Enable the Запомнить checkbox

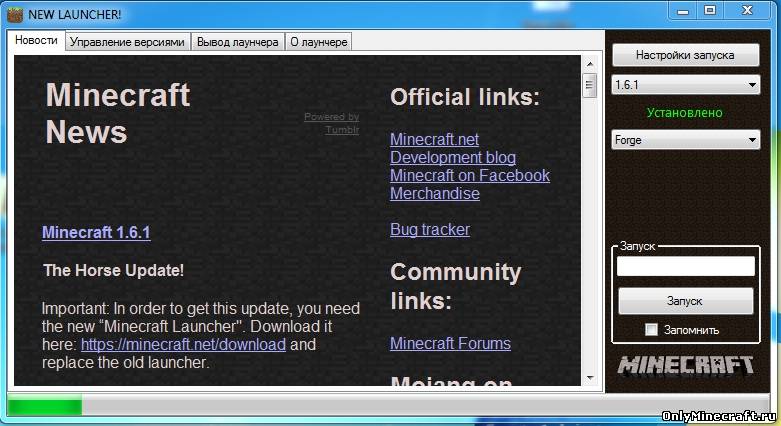pos(652,330)
